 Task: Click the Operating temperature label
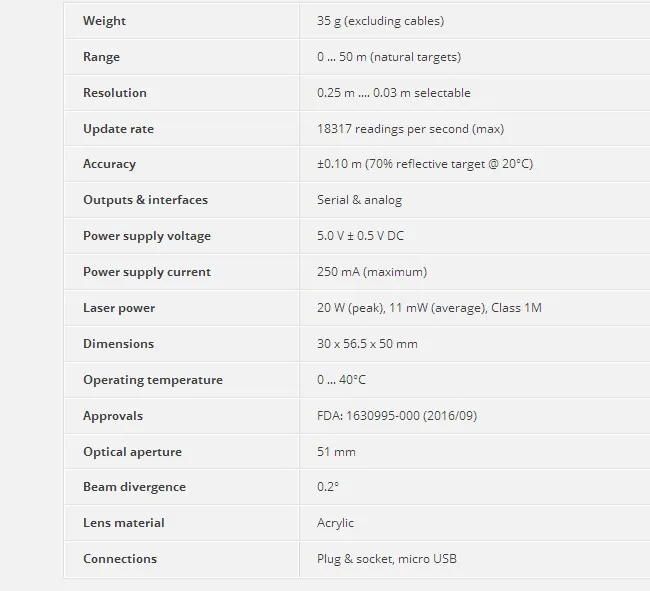pyautogui.click(x=152, y=380)
